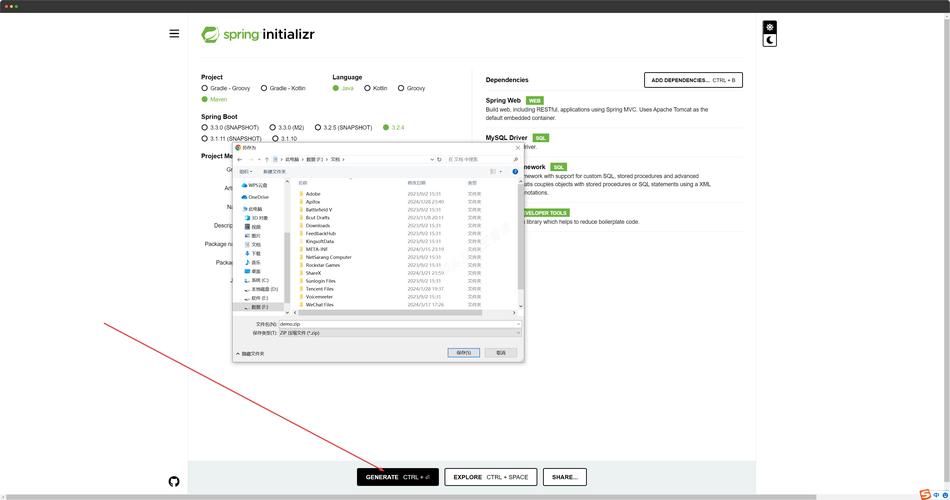
Task: Click 保存 (Save) in the dialog
Action: [x=463, y=353]
